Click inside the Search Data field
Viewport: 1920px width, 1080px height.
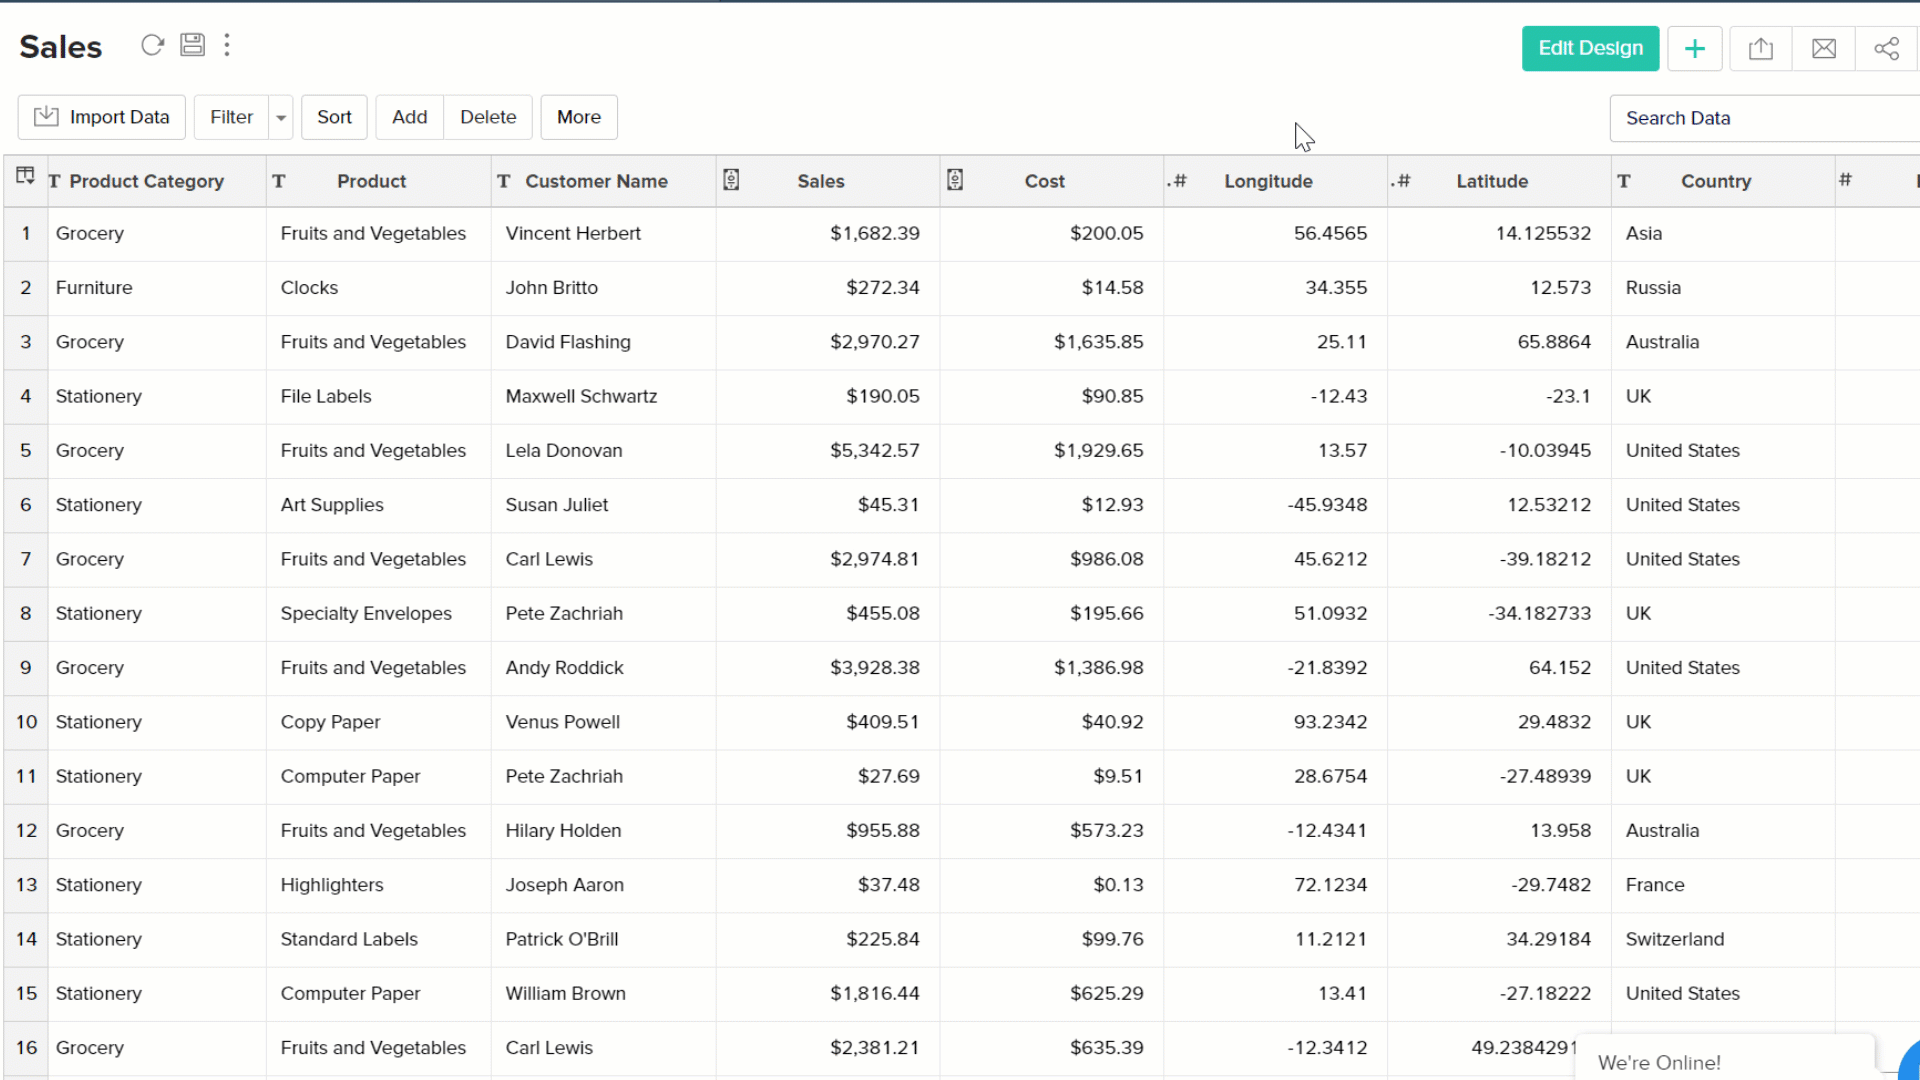click(x=1760, y=118)
